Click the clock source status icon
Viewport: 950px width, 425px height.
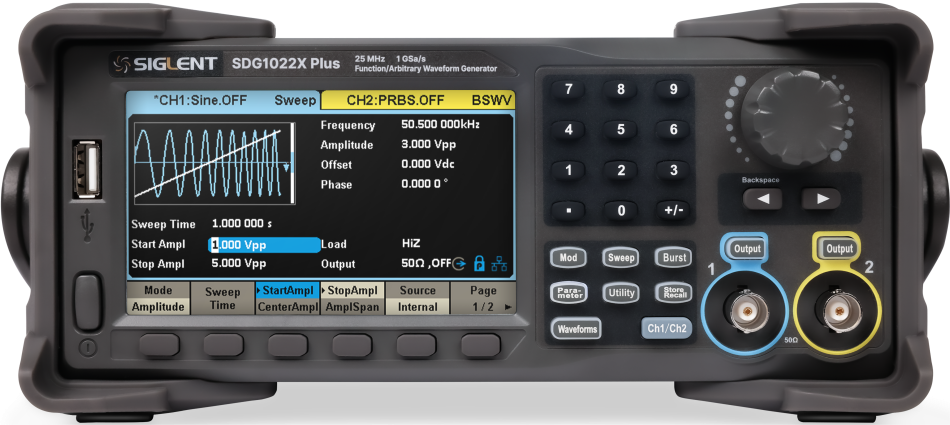point(460,264)
